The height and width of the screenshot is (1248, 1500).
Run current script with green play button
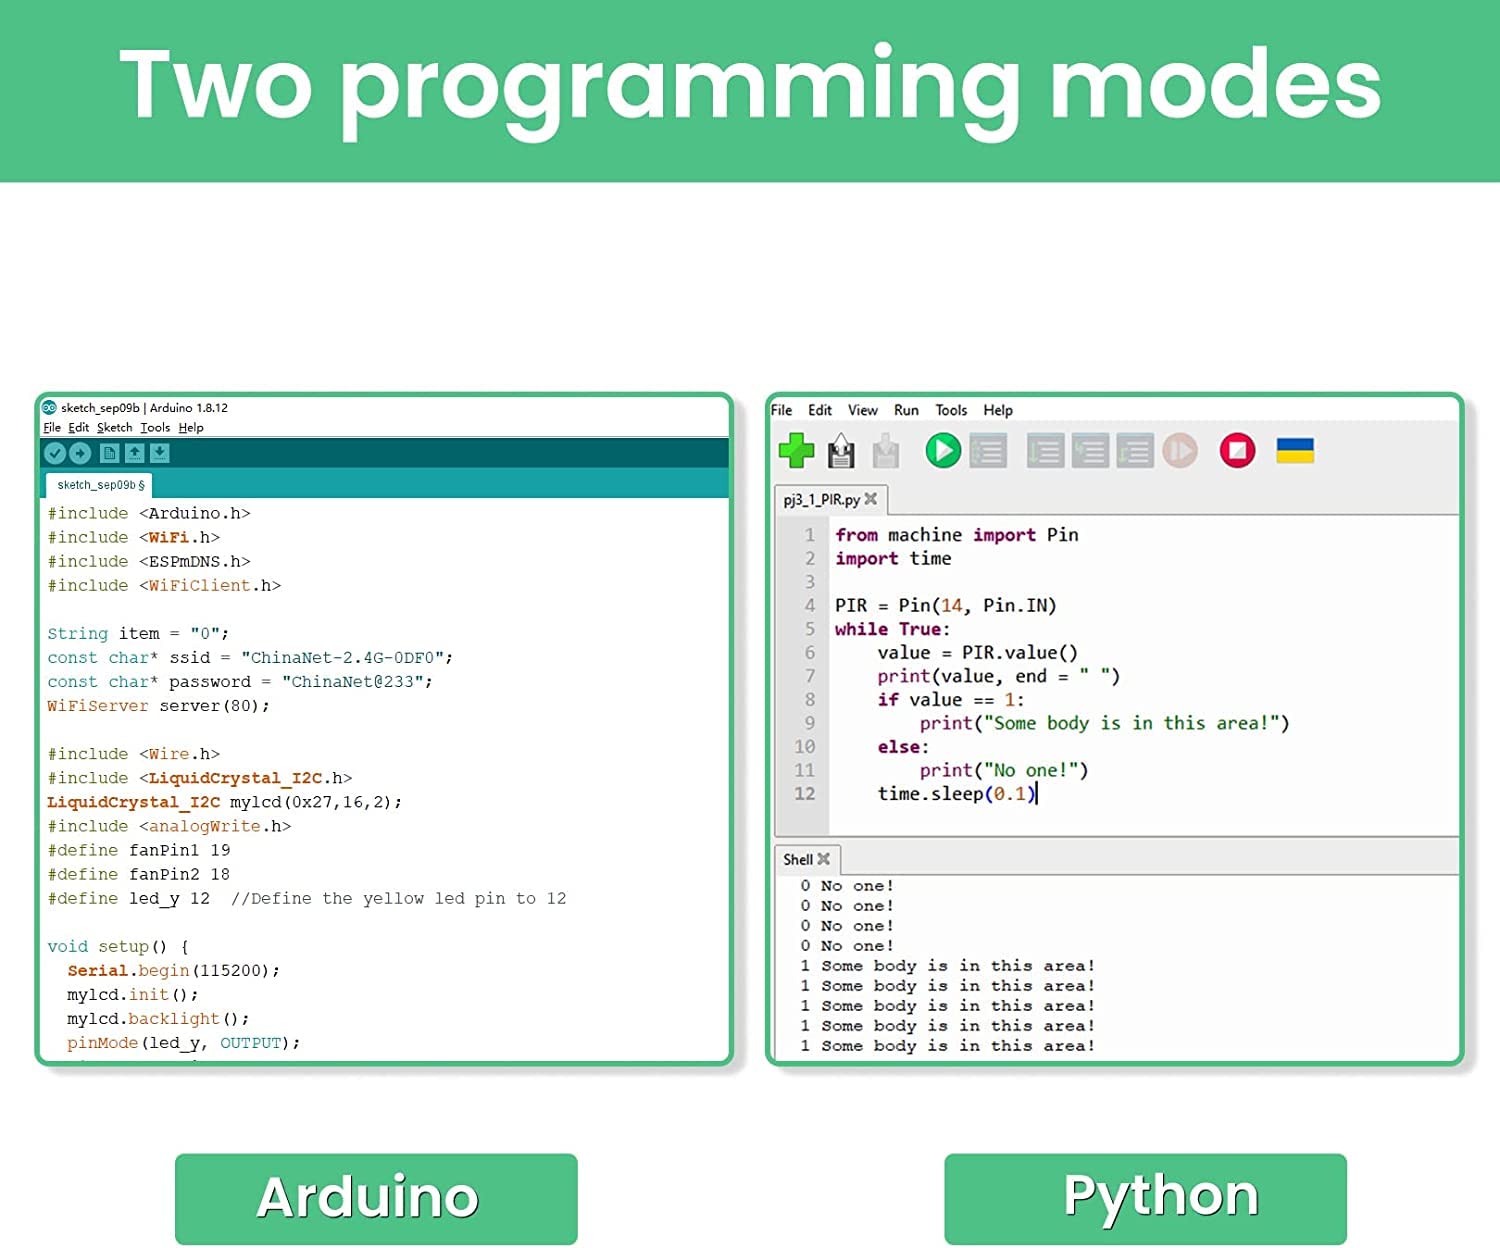(x=942, y=451)
